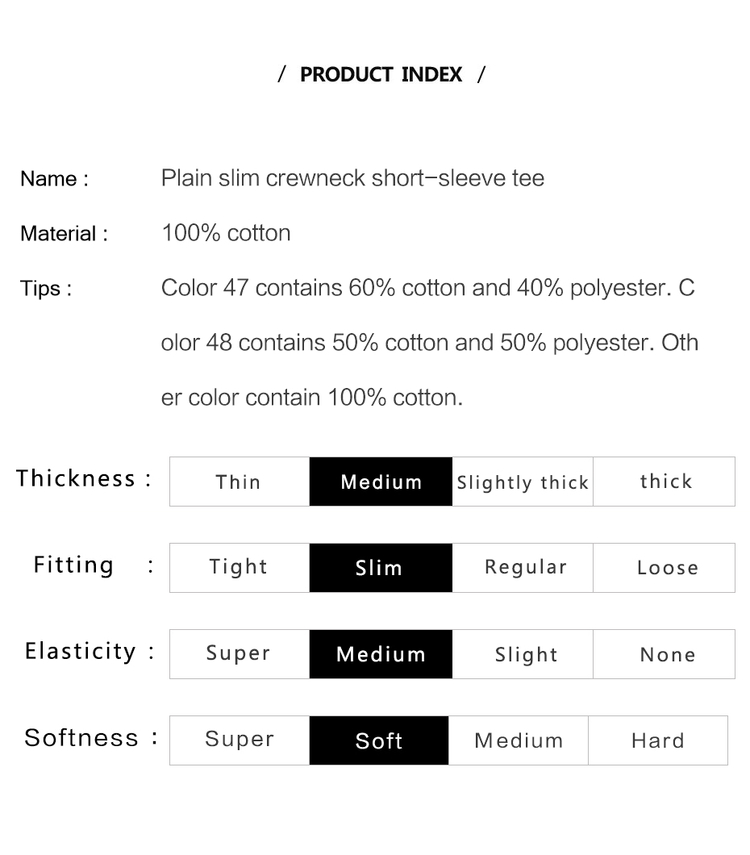Select Super softness option
The width and height of the screenshot is (750, 855).
[x=239, y=740]
